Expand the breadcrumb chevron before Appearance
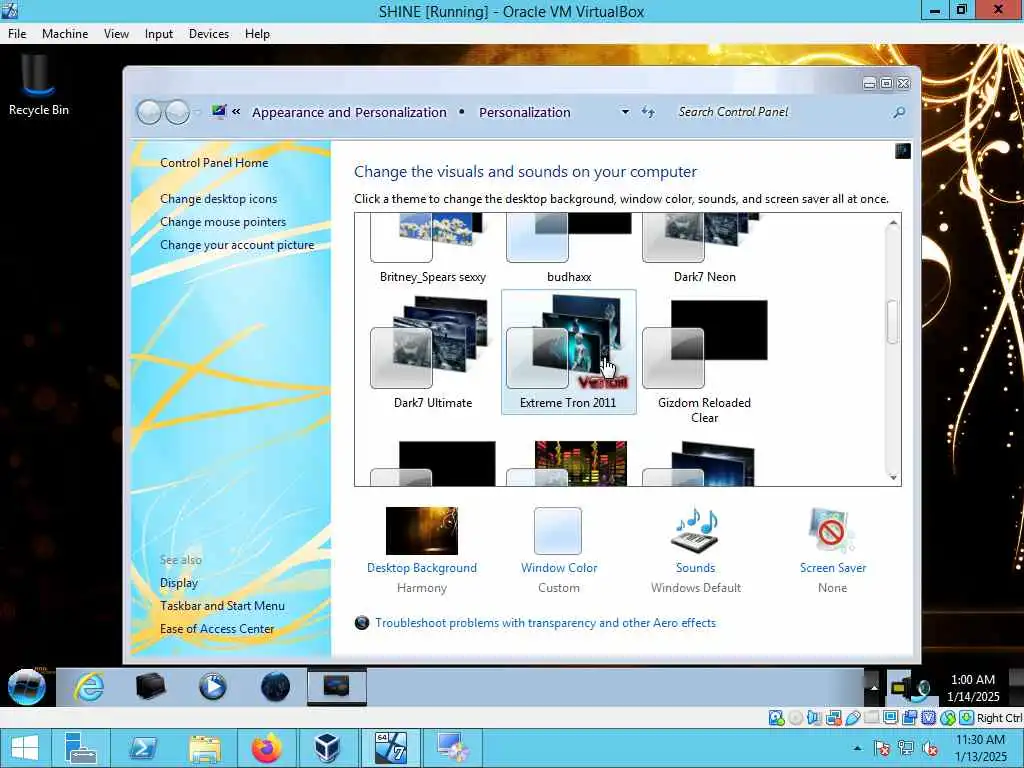 (x=236, y=112)
